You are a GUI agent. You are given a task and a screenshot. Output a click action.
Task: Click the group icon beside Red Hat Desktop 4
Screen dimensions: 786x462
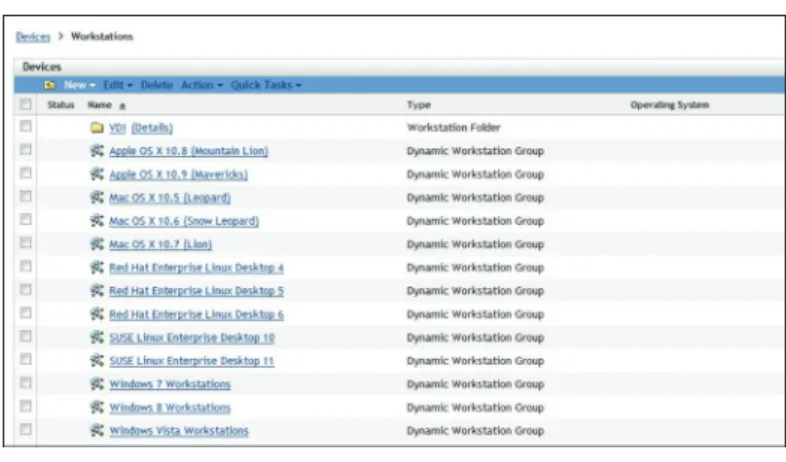point(97,267)
